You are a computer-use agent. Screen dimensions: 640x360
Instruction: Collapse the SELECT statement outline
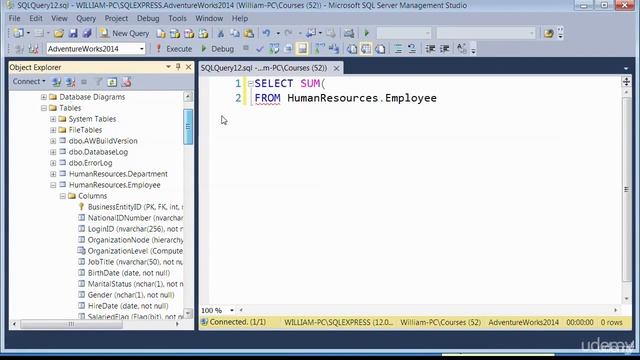point(250,84)
